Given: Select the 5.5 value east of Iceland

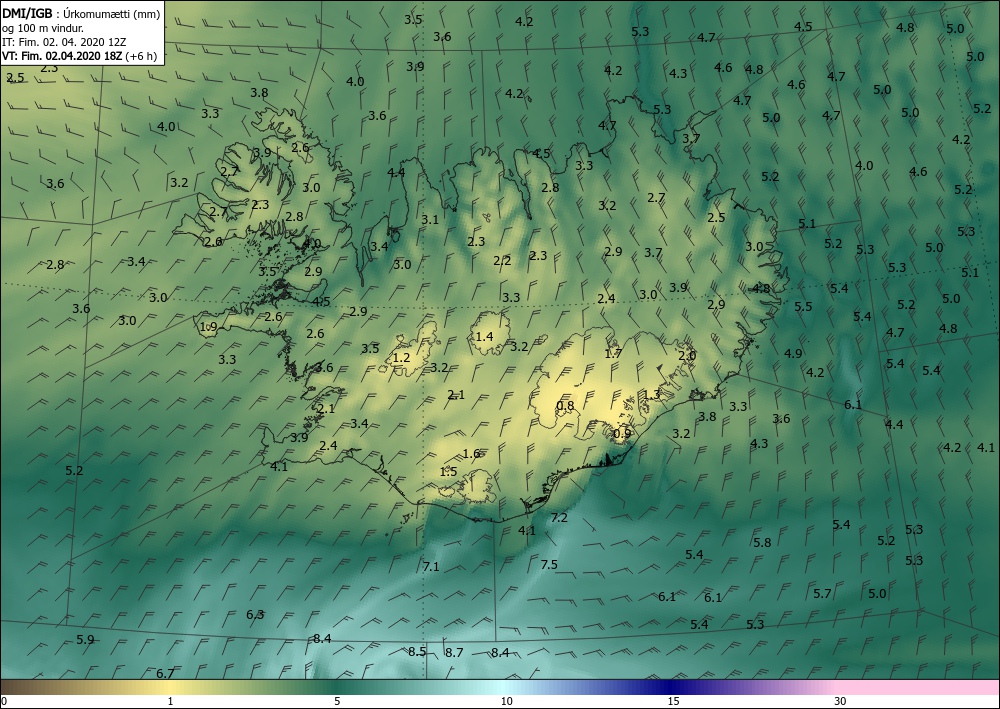Looking at the screenshot, I should [803, 306].
